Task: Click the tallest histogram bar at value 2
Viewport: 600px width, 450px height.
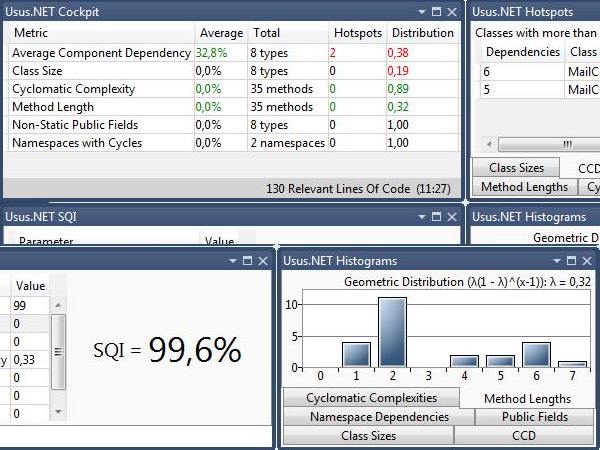Action: [x=392, y=332]
